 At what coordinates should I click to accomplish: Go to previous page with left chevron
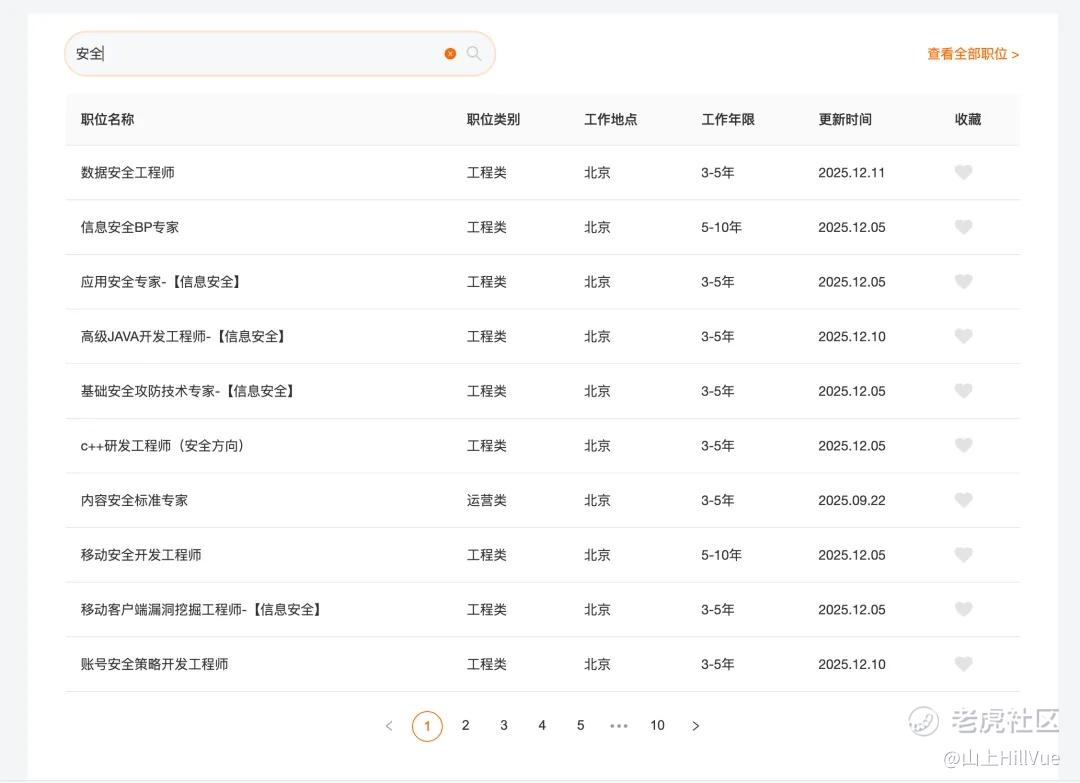point(389,726)
